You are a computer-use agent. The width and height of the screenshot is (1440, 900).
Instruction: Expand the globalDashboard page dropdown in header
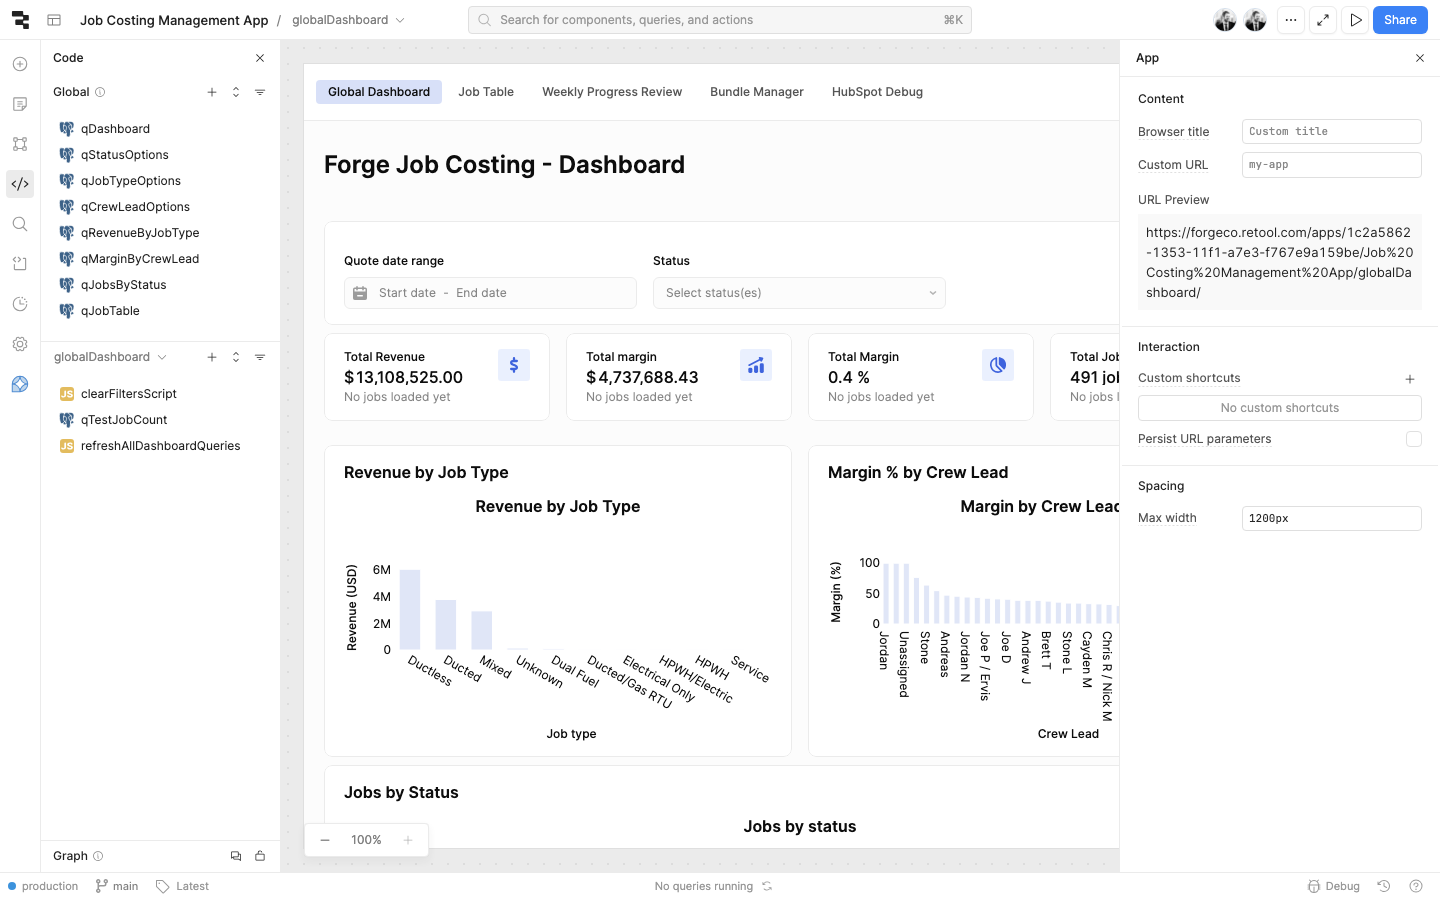pos(400,20)
